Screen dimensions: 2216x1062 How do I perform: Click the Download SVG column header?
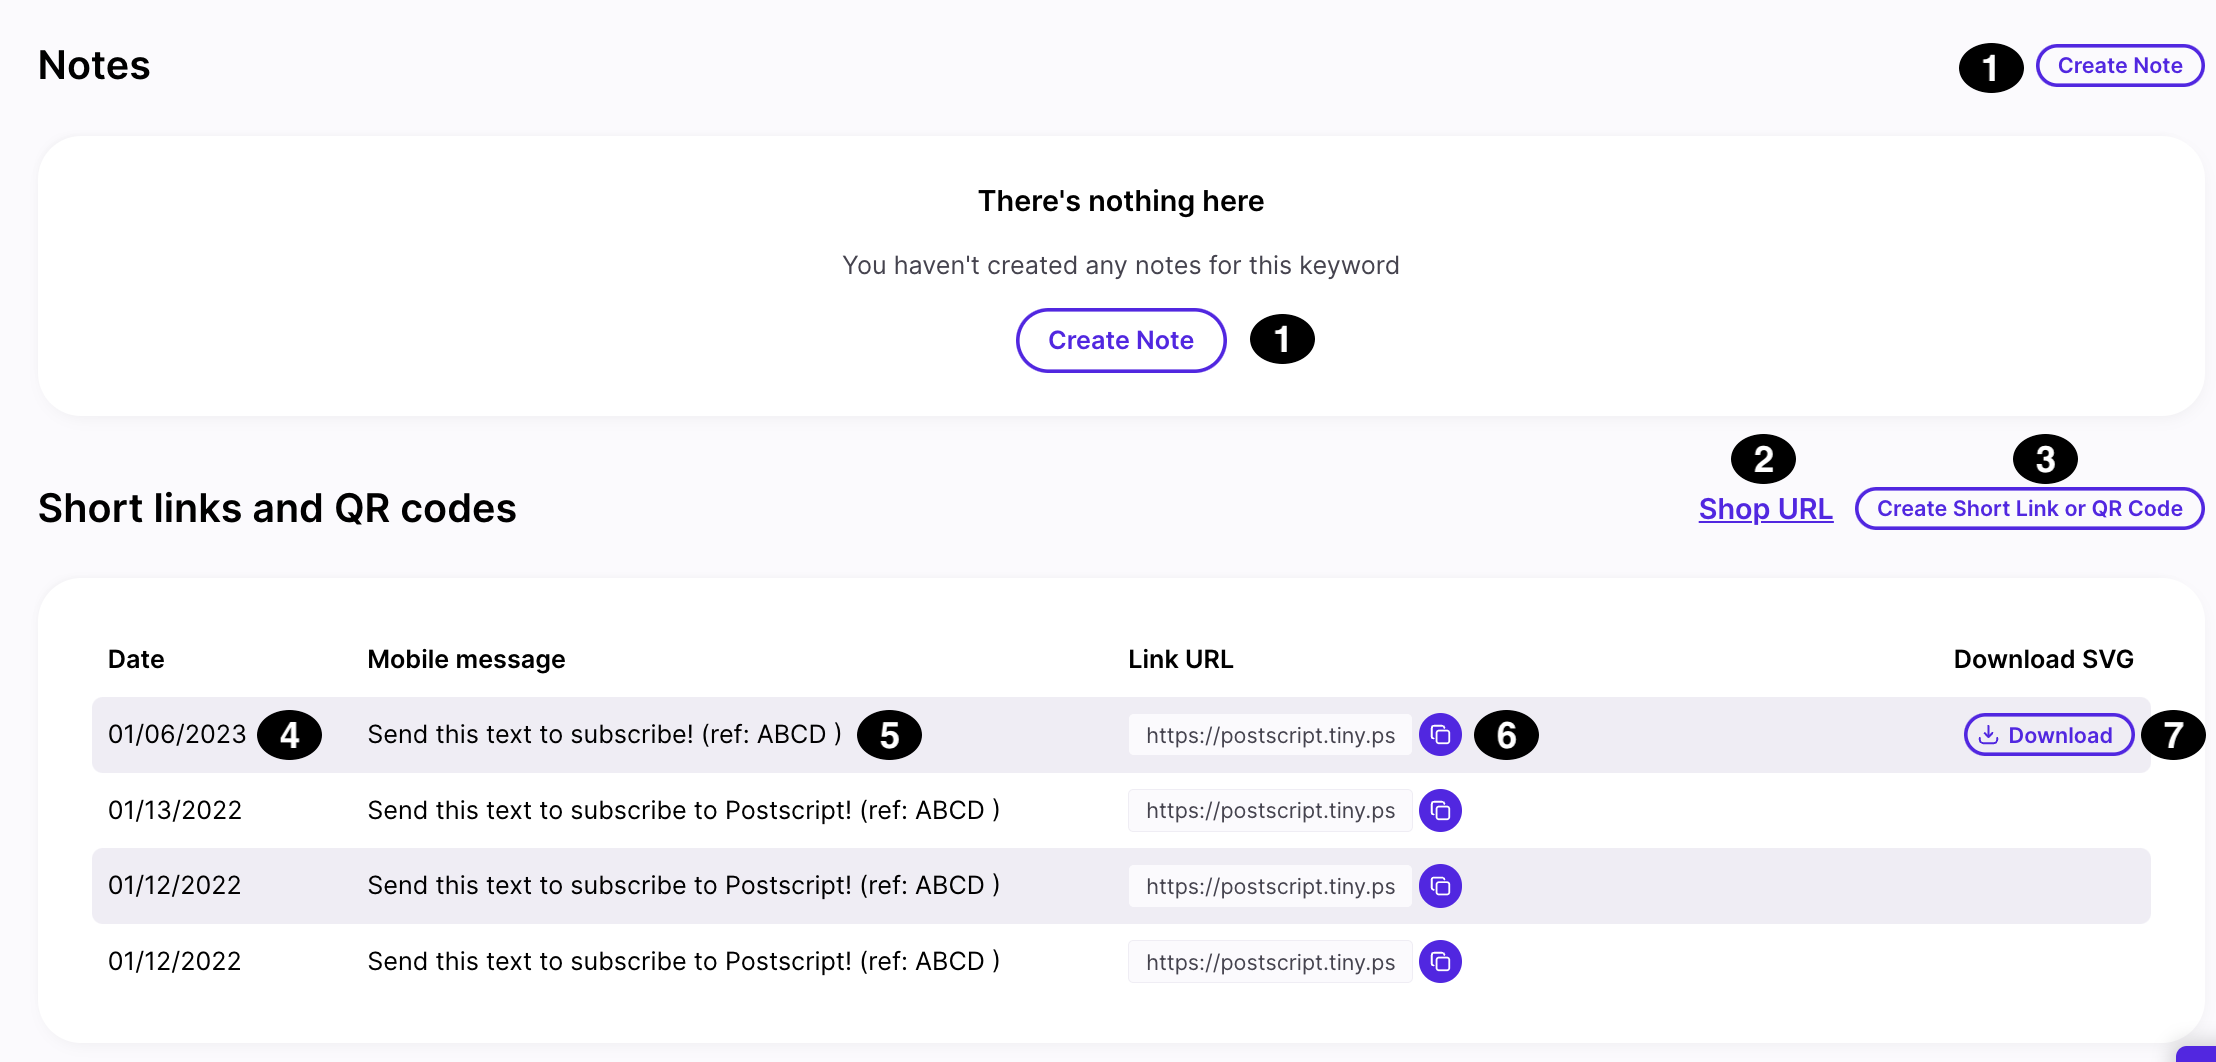click(2044, 659)
